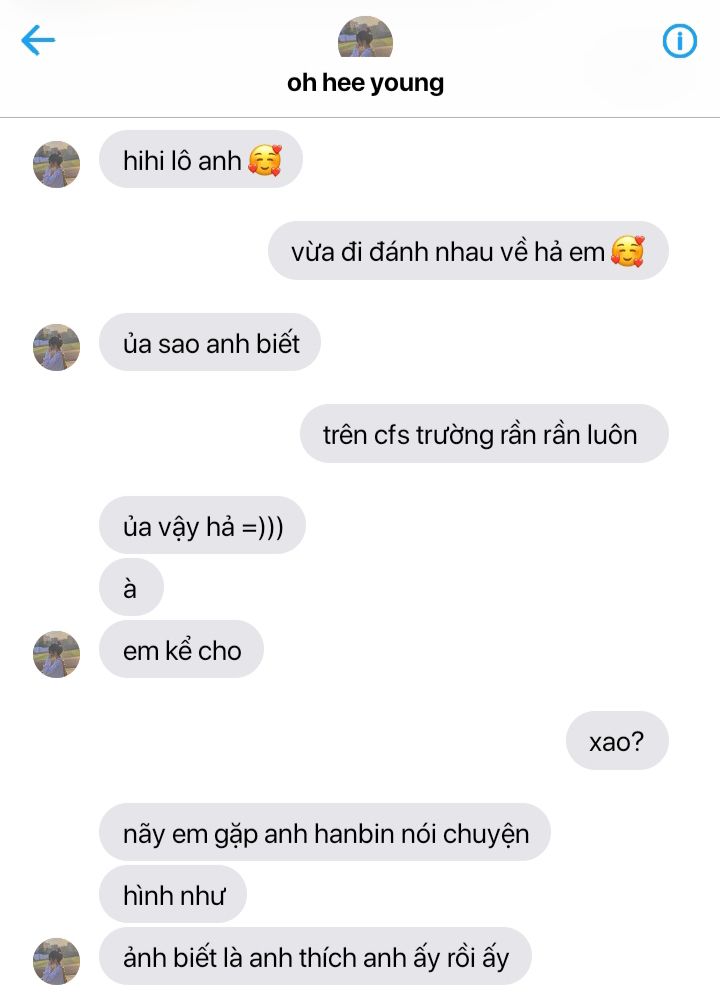Select the sent 'xao?' message bubble

click(x=617, y=741)
